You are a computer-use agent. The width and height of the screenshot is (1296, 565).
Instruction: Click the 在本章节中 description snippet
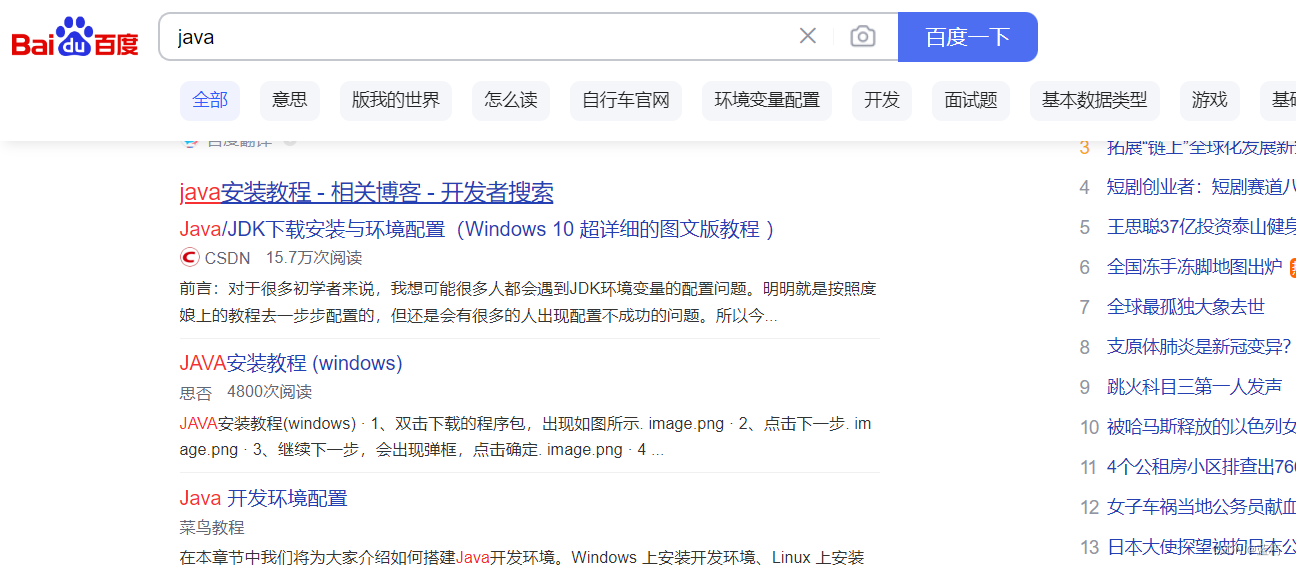[x=522, y=557]
